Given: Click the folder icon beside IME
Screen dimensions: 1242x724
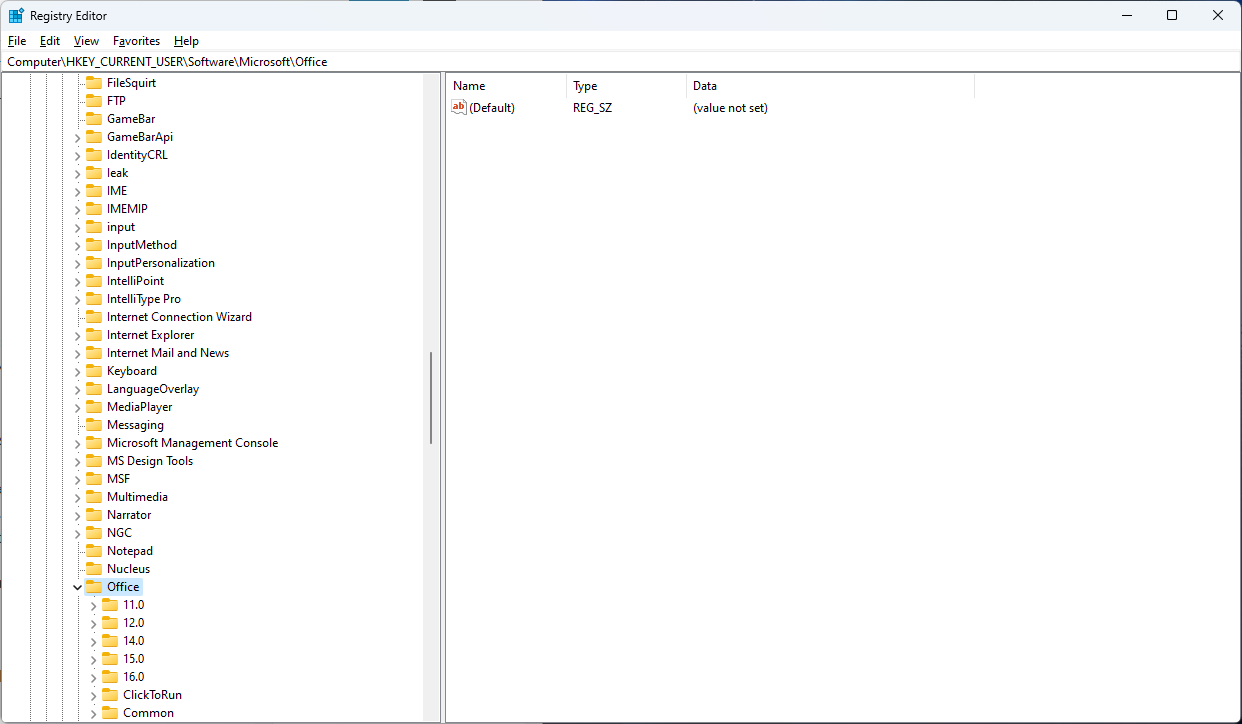Looking at the screenshot, I should tap(94, 191).
